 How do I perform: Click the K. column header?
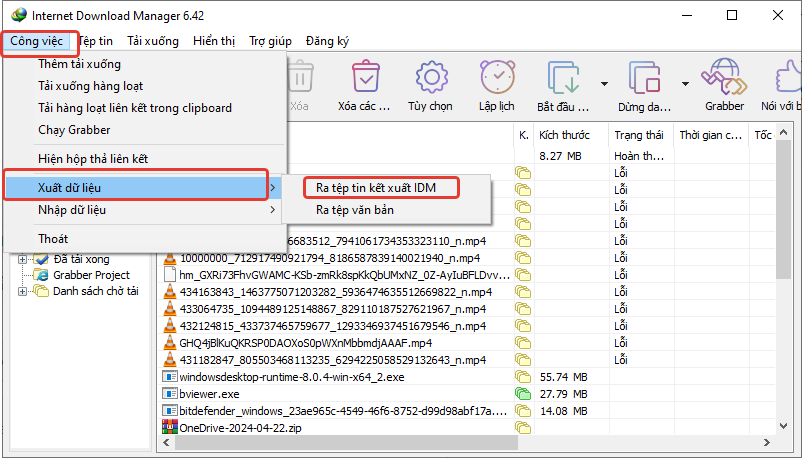524,135
